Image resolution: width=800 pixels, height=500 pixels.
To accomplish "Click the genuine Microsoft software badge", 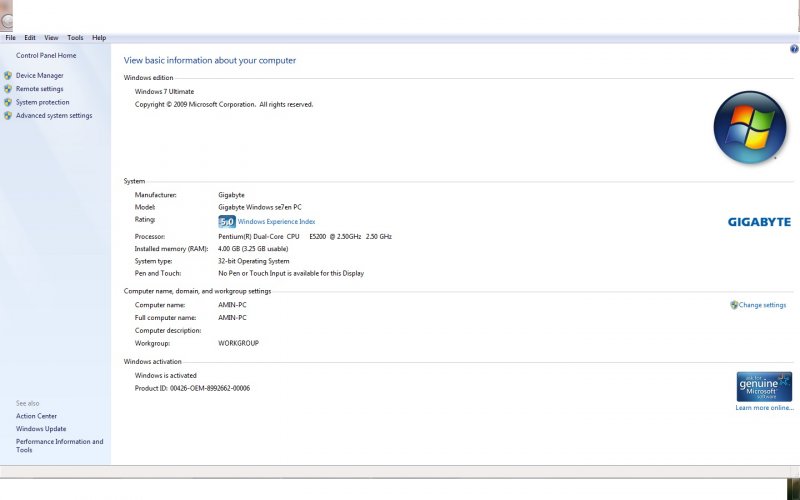I will click(764, 387).
